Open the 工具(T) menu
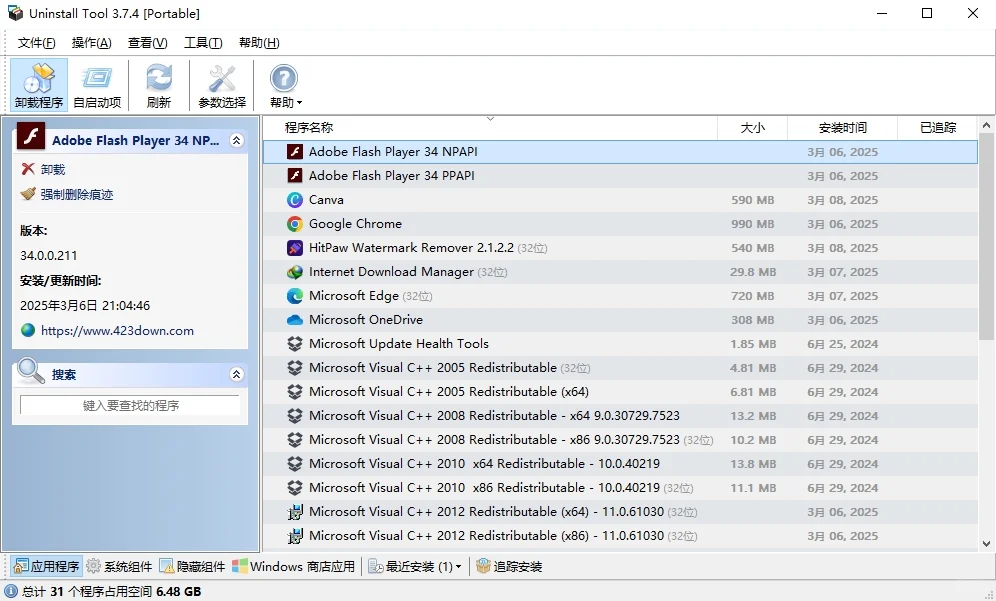 pyautogui.click(x=203, y=43)
